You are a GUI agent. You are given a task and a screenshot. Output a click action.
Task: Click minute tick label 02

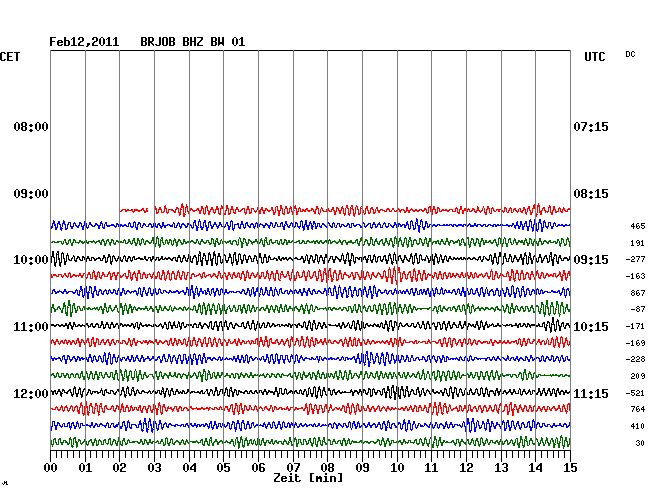(119, 468)
